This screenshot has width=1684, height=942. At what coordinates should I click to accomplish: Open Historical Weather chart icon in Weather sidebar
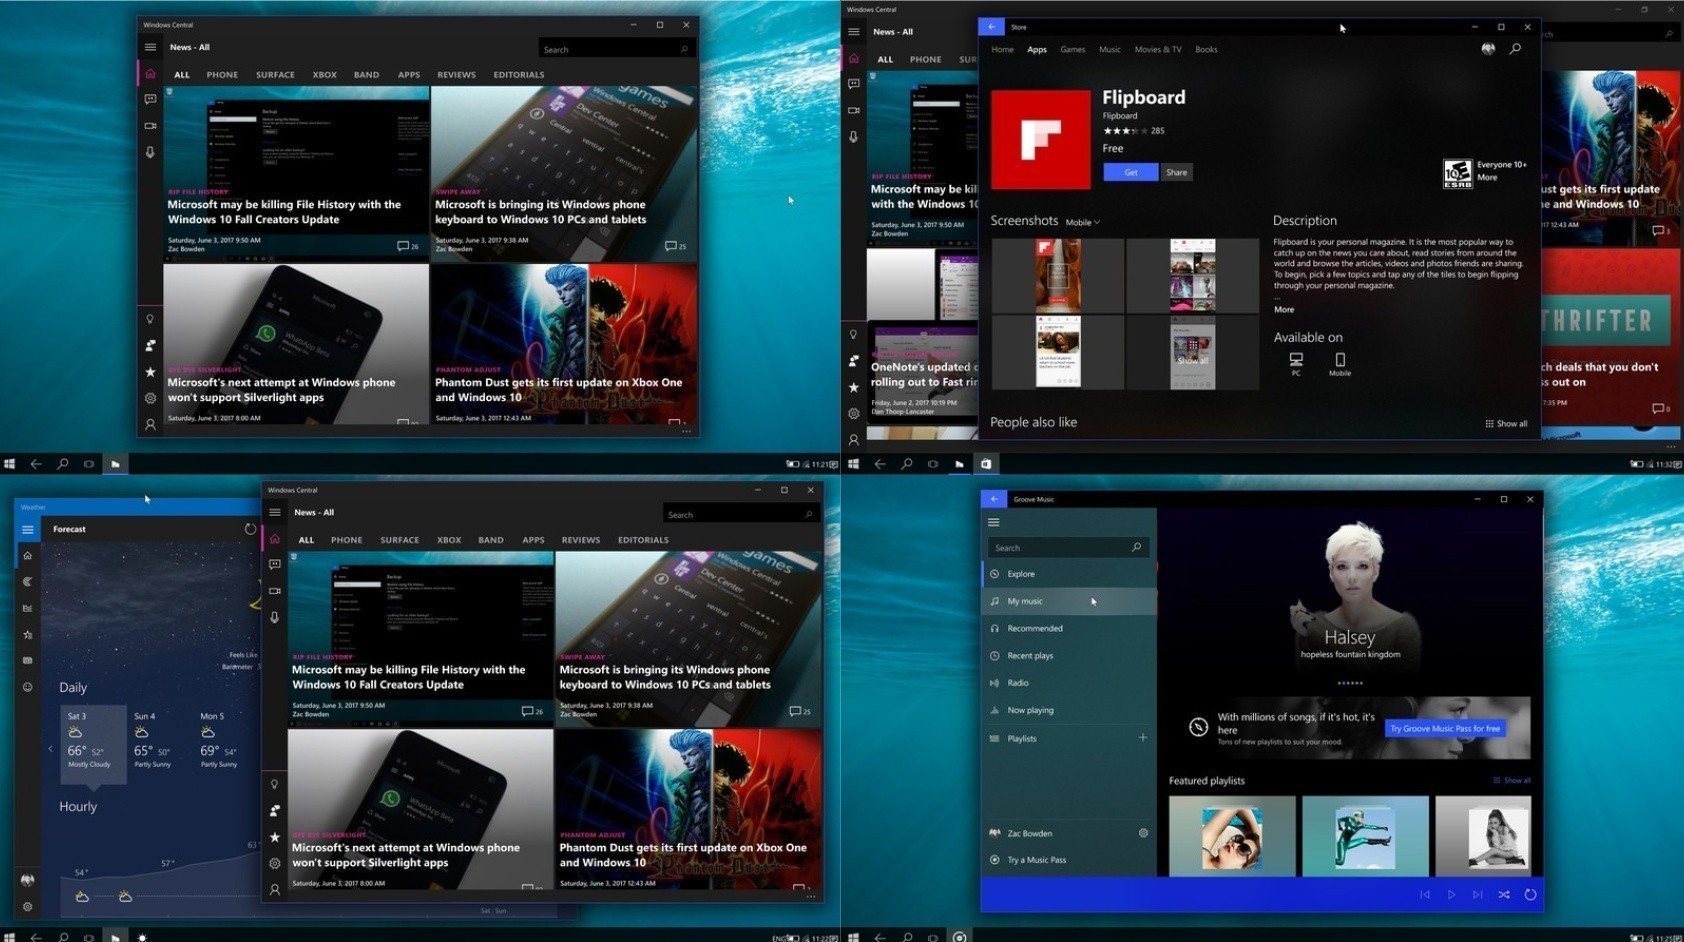coord(28,608)
